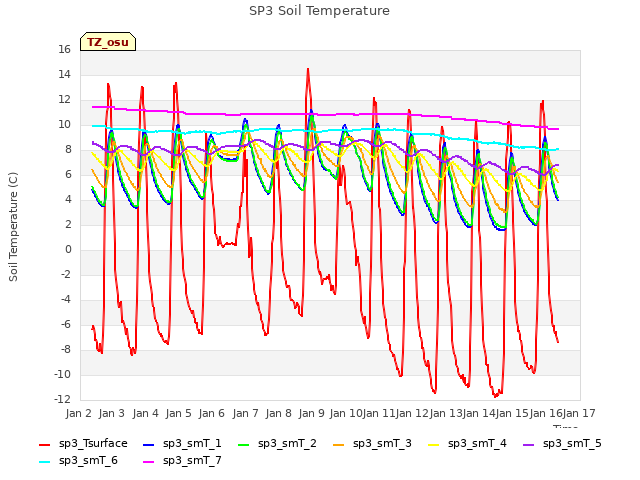This screenshot has width=640, height=480.
Task: Click the Jan 7 x-axis tick label
Action: (x=245, y=413)
